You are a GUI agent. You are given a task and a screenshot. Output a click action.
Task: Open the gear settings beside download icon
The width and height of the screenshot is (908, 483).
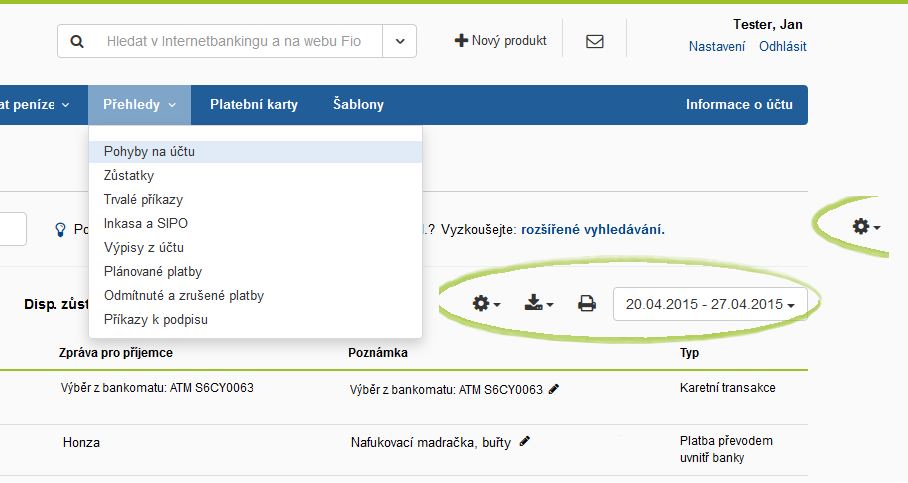point(486,303)
